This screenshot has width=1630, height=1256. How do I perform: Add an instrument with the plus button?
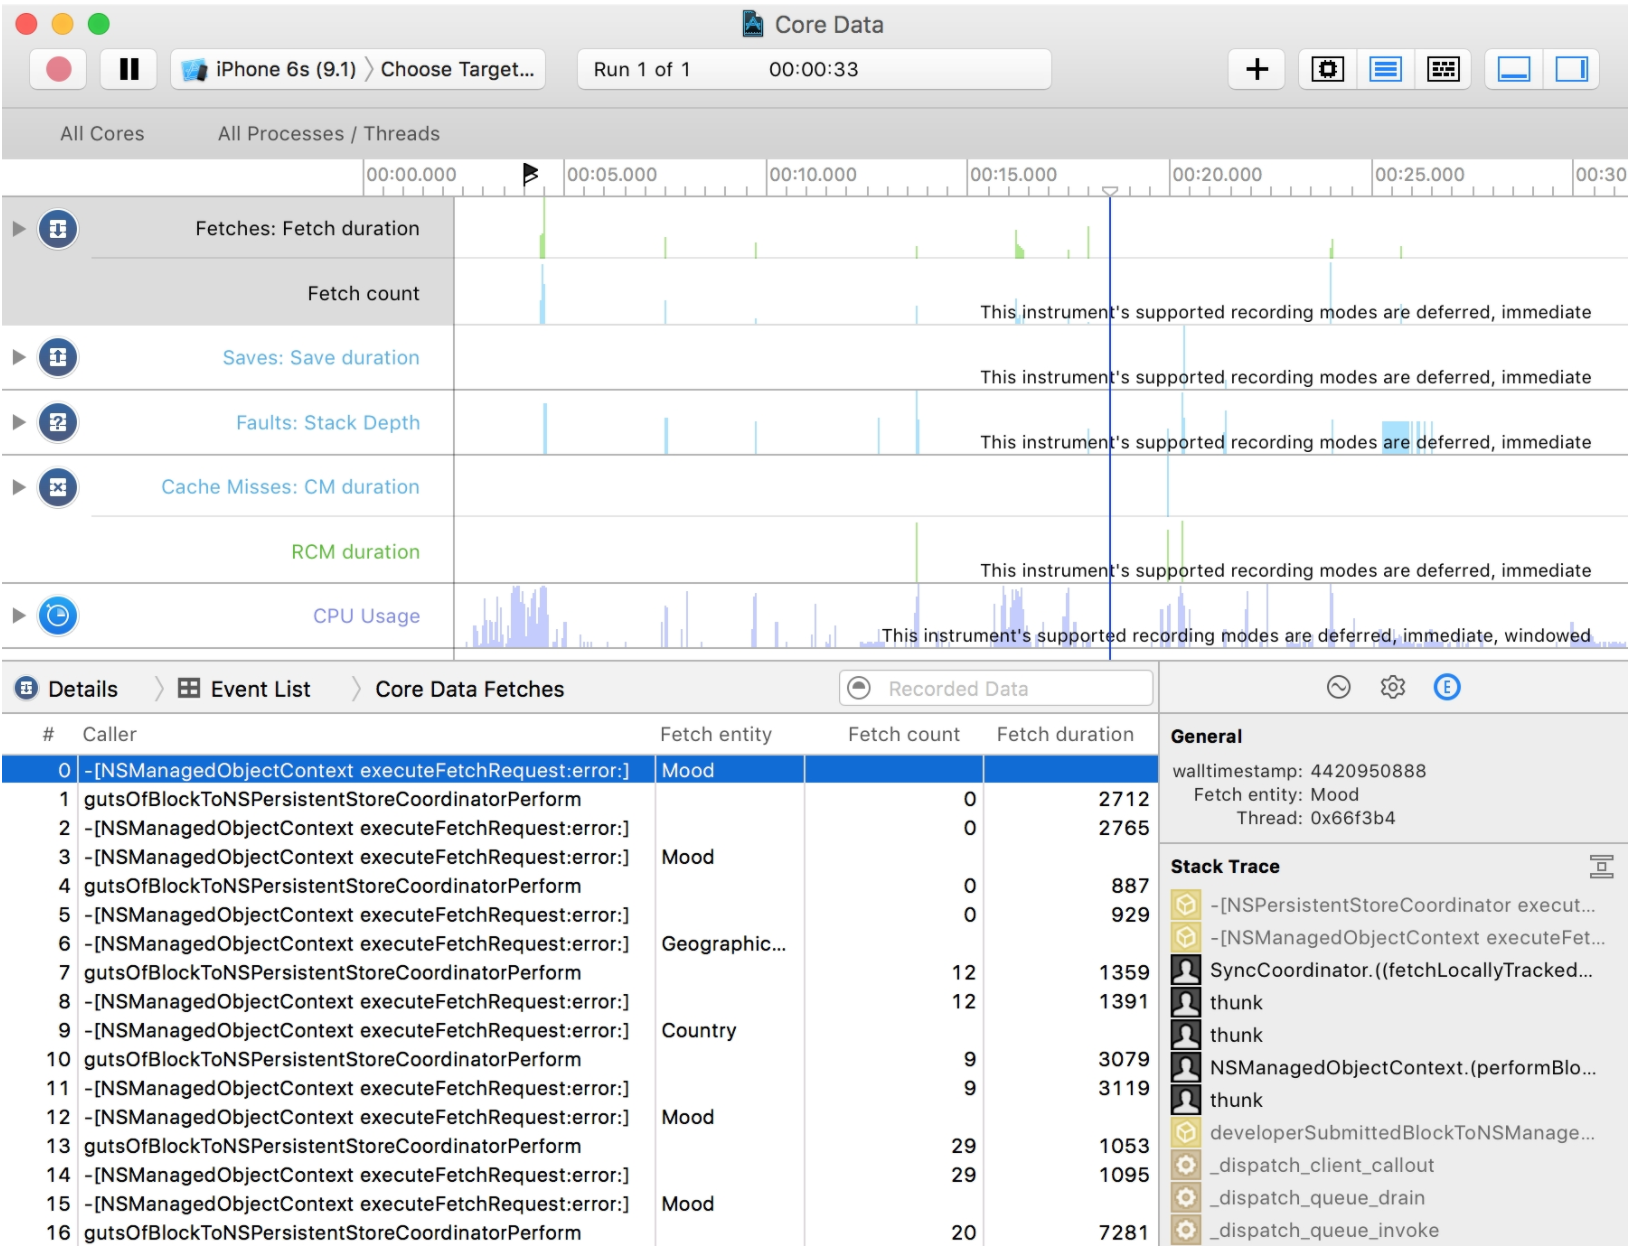point(1257,69)
